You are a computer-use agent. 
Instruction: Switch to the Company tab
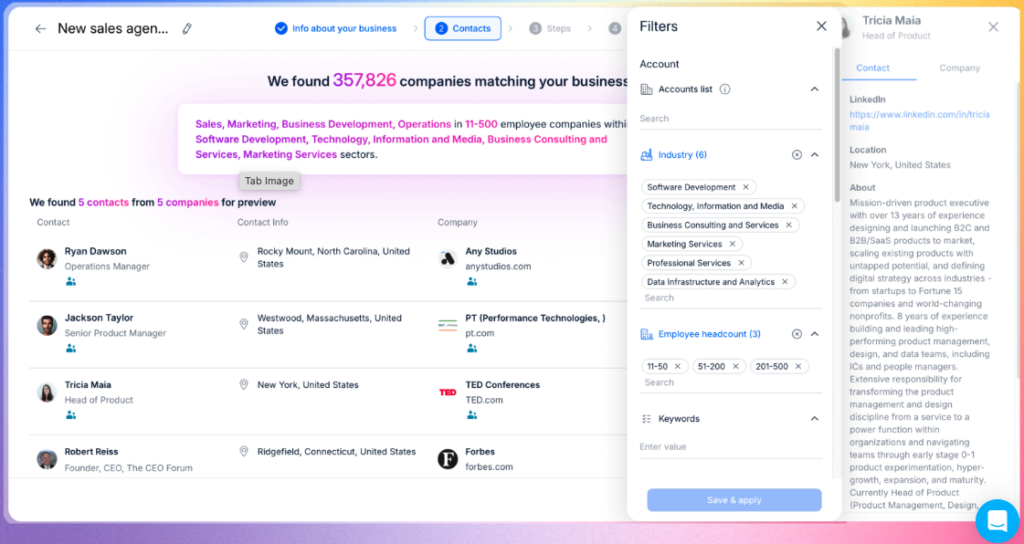point(959,68)
